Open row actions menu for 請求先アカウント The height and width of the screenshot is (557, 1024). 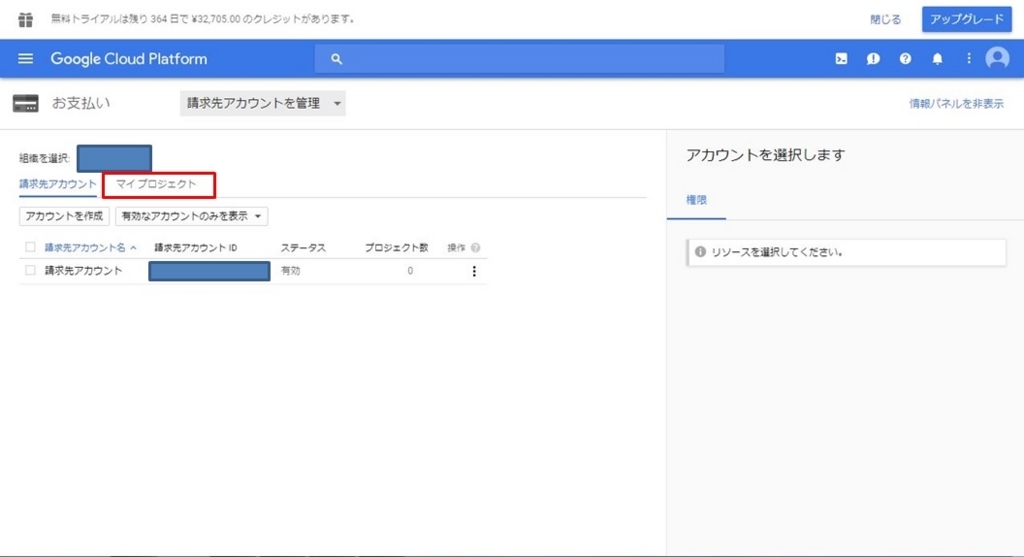point(474,271)
